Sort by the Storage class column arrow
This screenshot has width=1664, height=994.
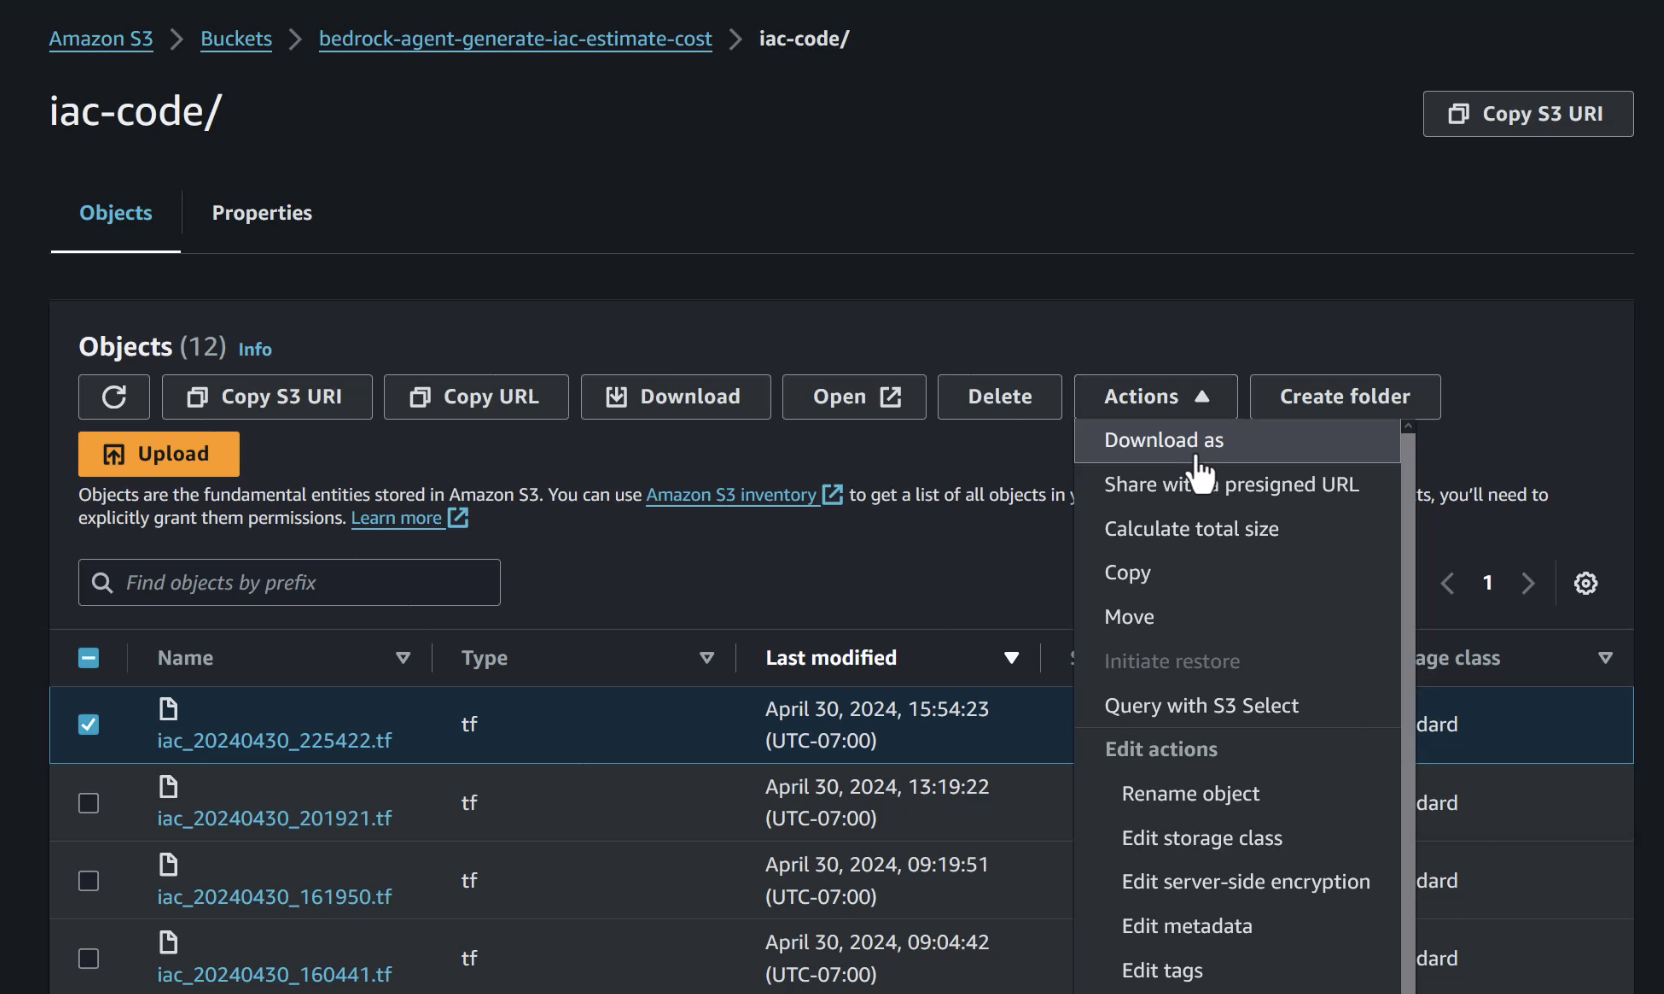1605,658
